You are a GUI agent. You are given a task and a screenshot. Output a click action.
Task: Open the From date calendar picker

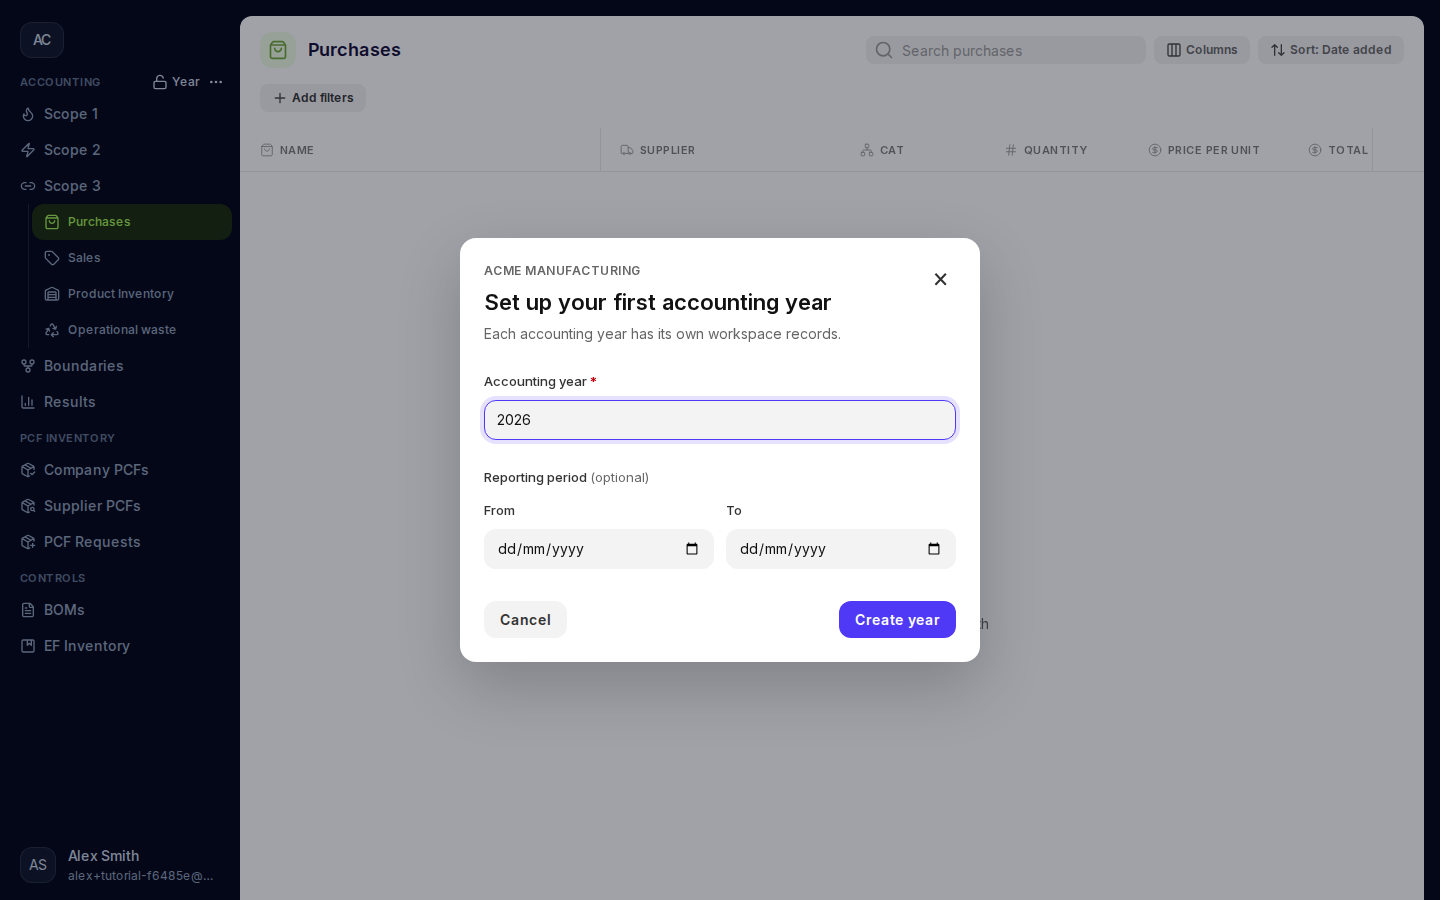[692, 549]
